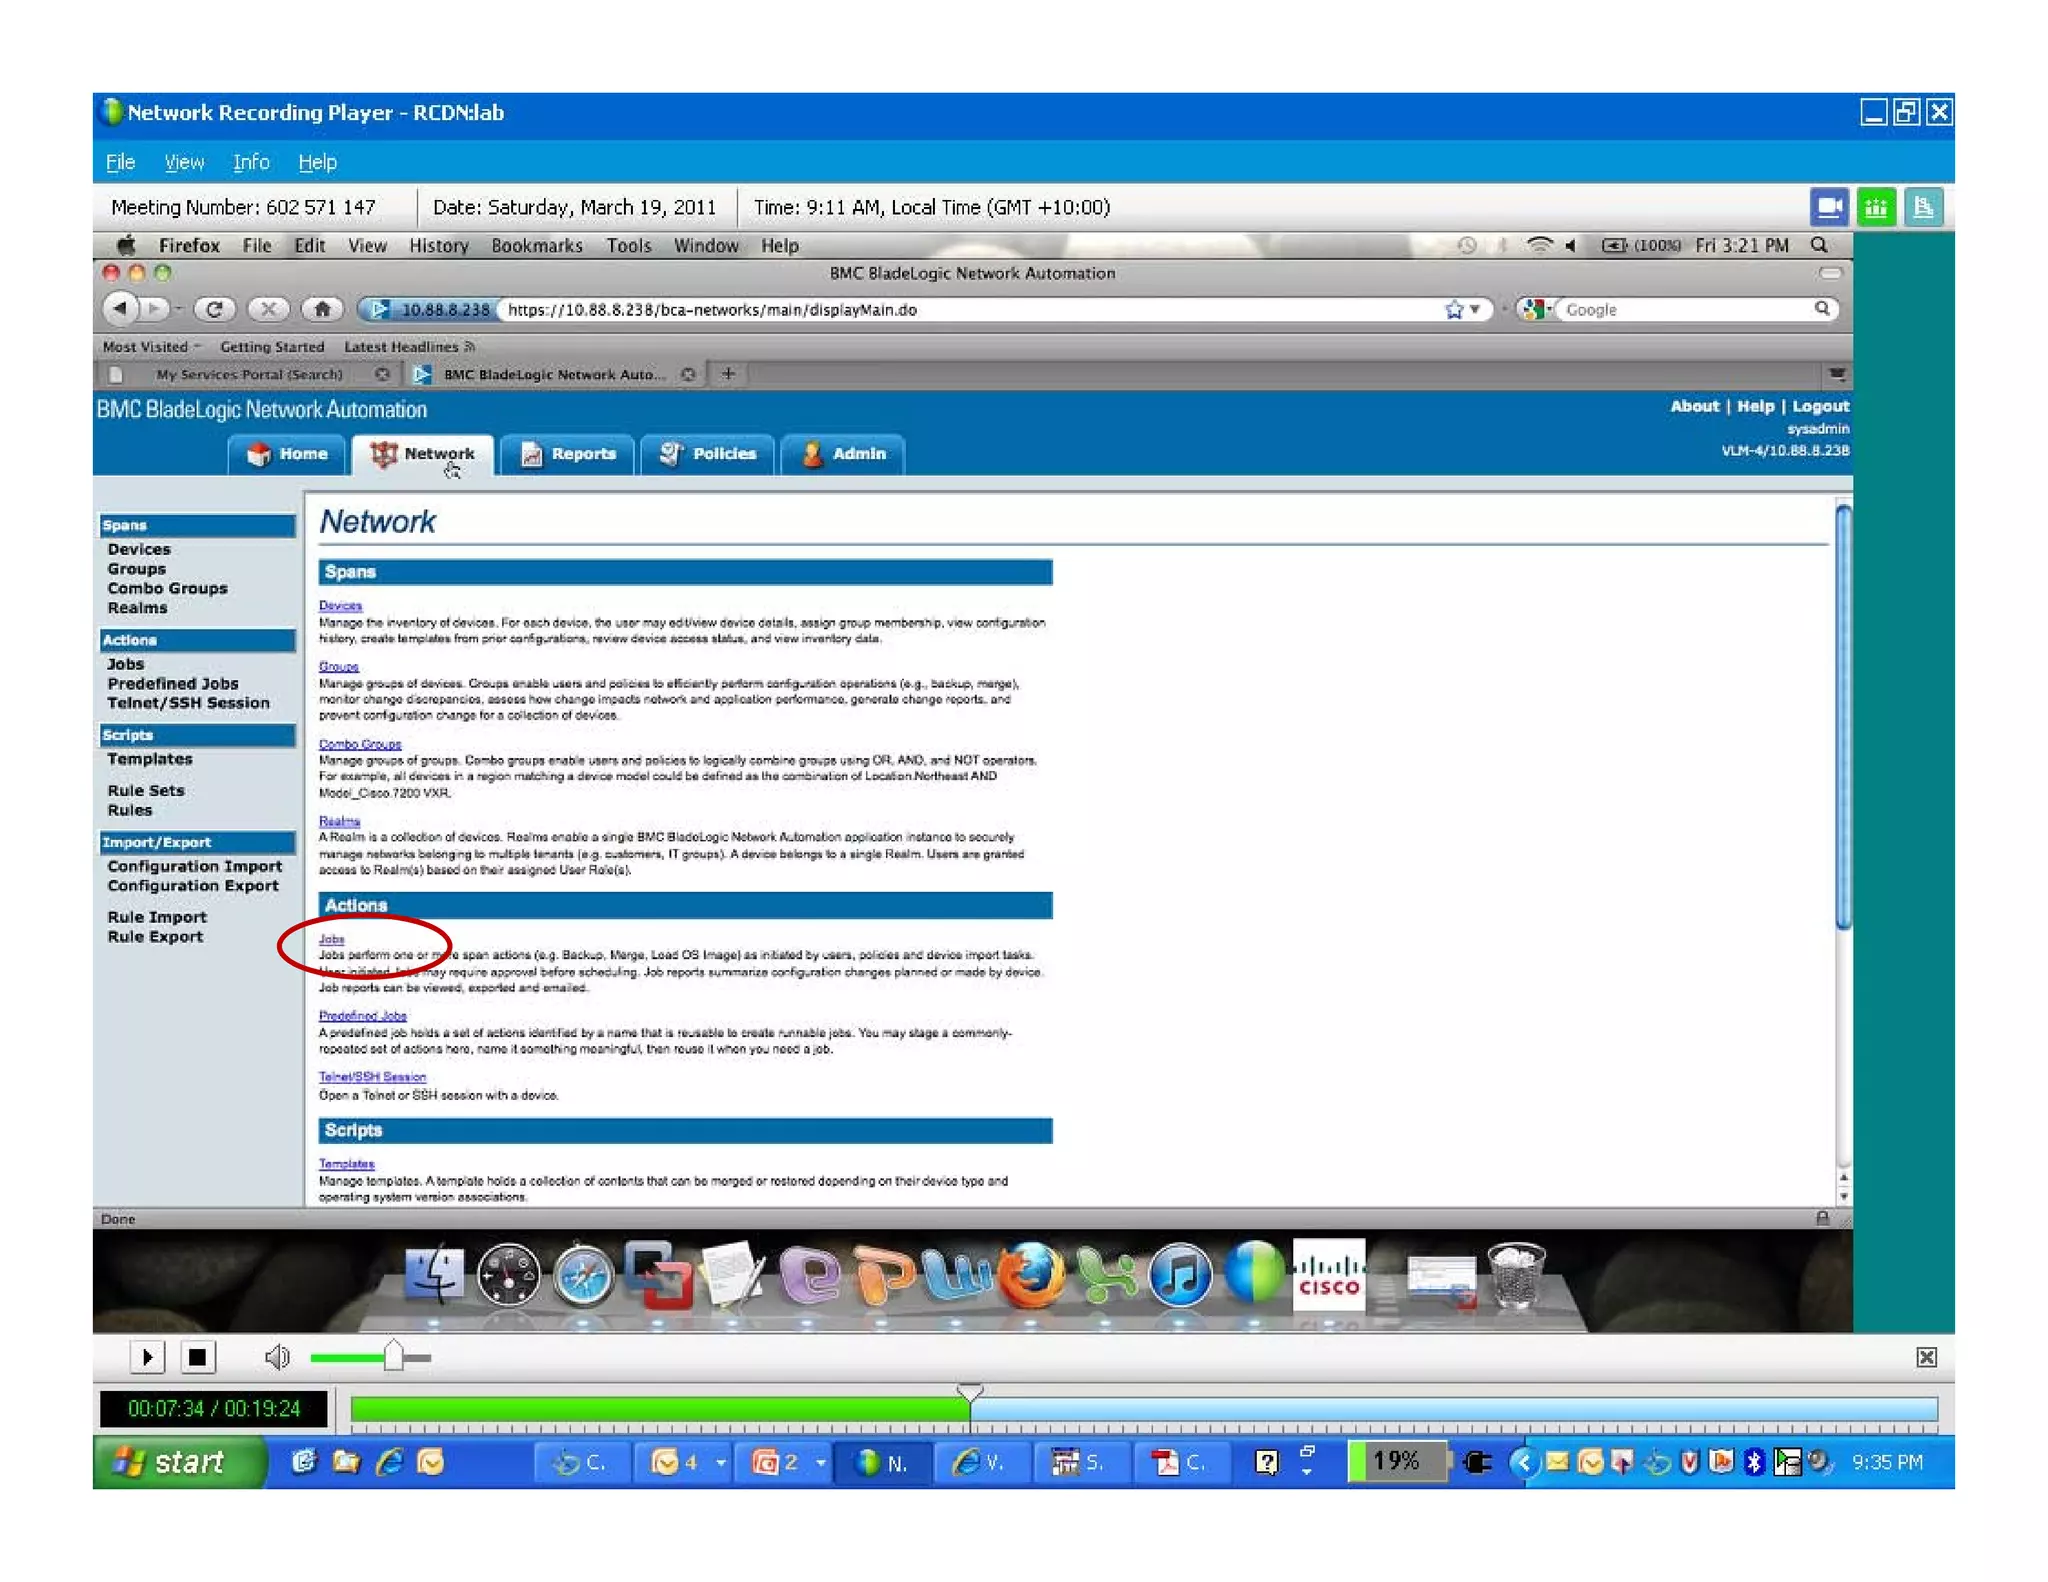Open the player Info menu

pyautogui.click(x=251, y=162)
